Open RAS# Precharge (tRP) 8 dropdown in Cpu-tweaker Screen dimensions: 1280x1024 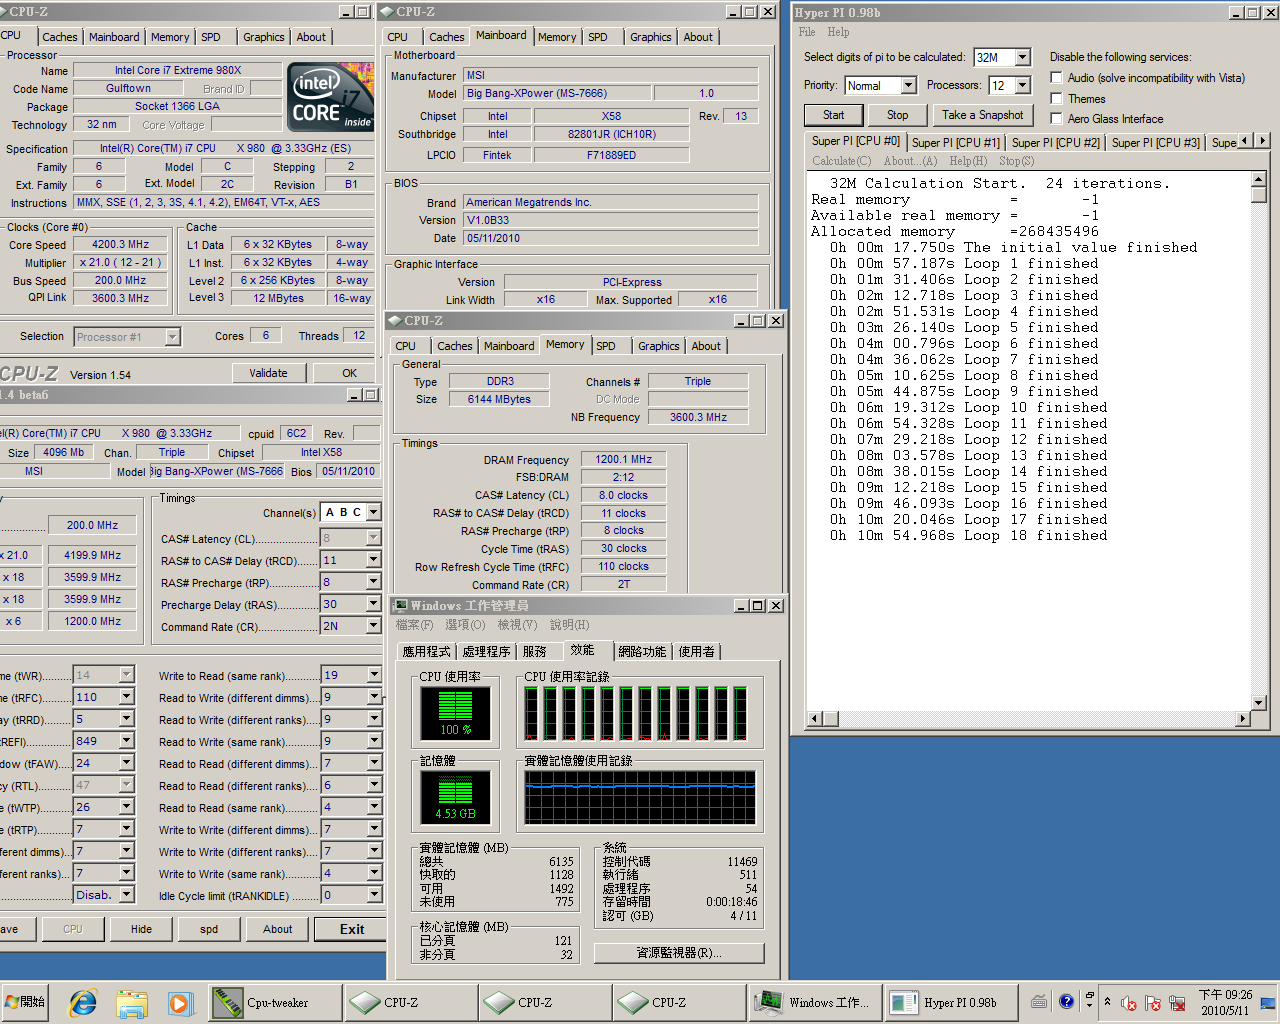pyautogui.click(x=374, y=582)
